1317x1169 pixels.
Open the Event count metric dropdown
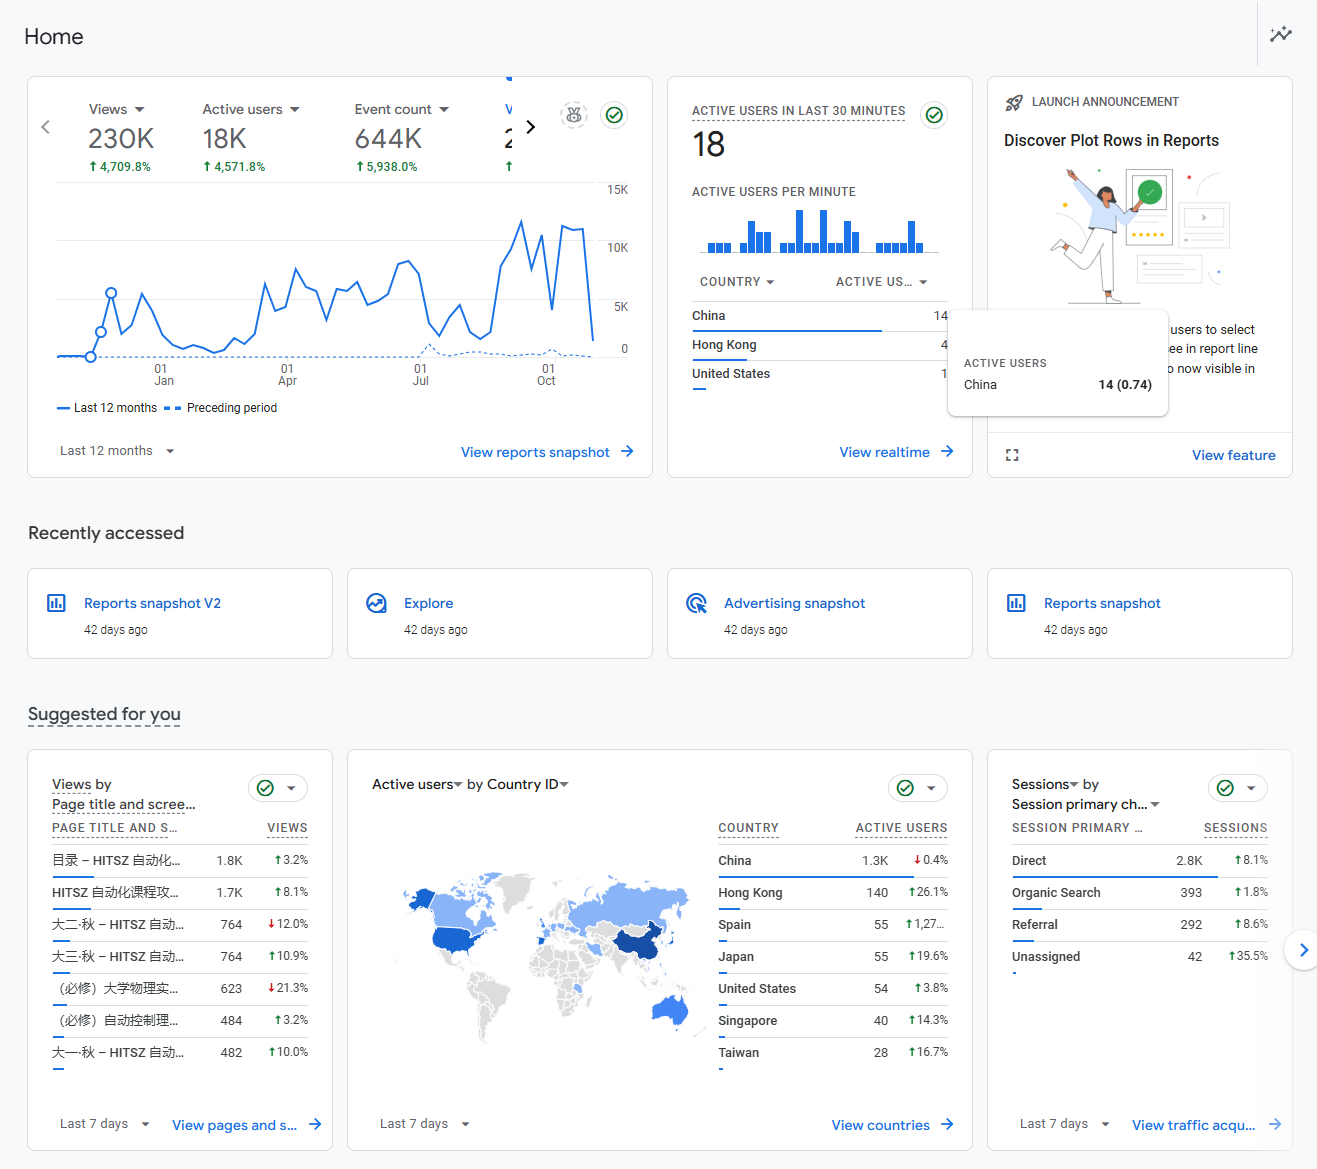pos(401,109)
